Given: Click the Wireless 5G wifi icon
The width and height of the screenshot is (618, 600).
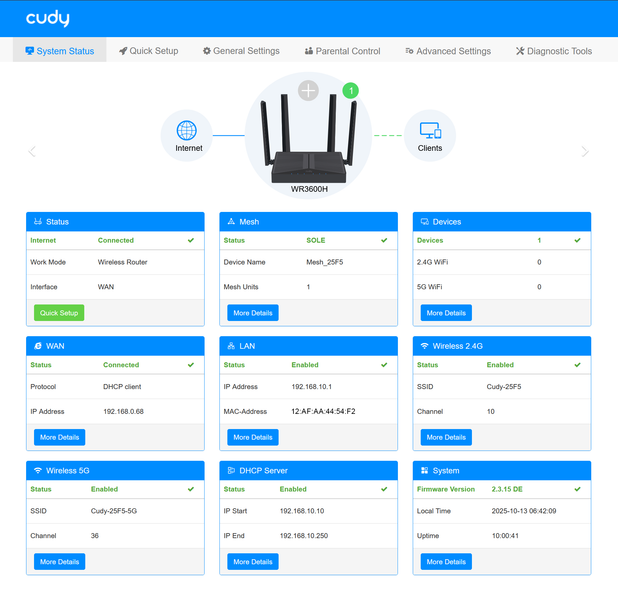Looking at the screenshot, I should coord(38,470).
